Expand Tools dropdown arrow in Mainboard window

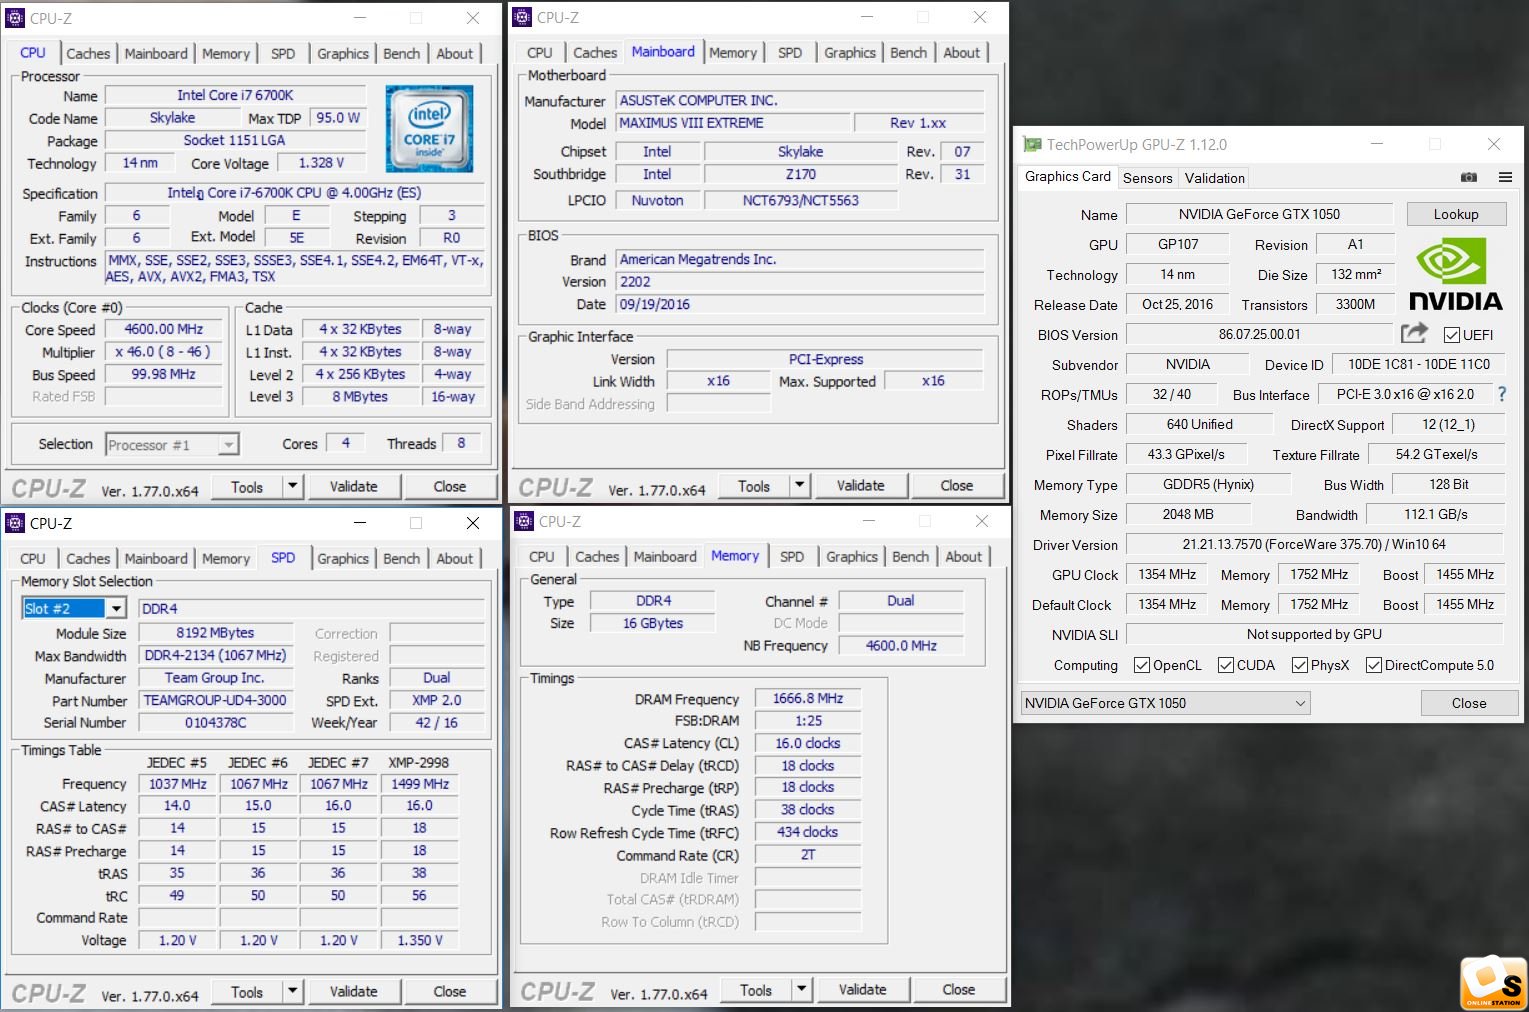[799, 486]
